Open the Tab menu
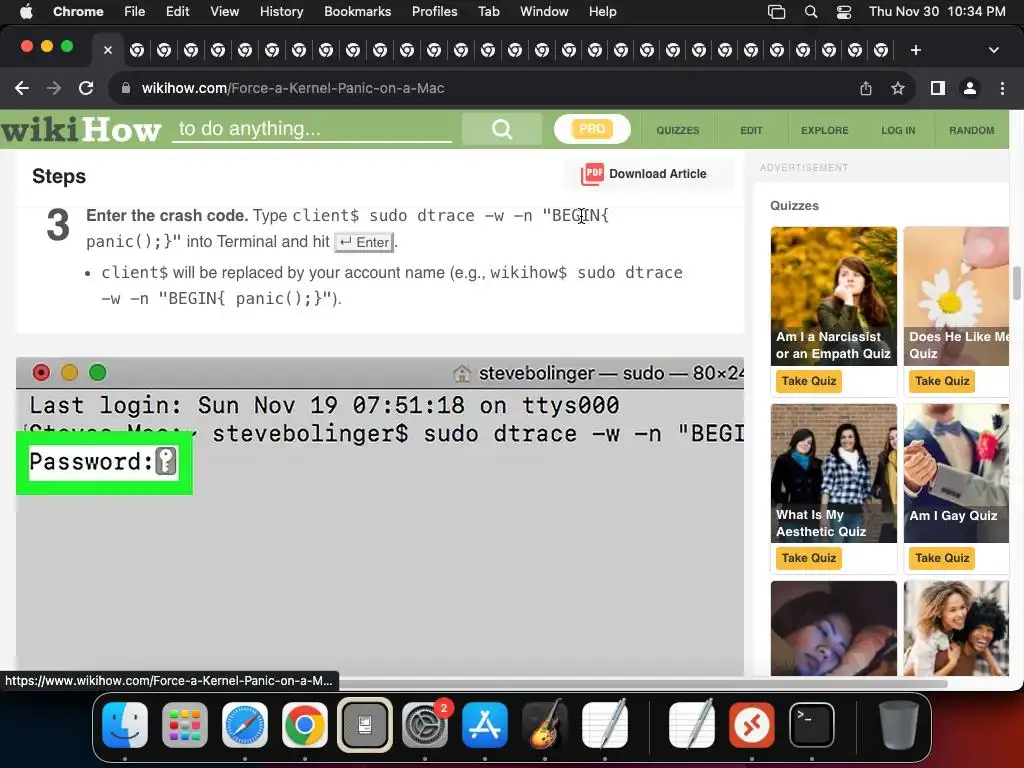The image size is (1024, 768). [488, 11]
